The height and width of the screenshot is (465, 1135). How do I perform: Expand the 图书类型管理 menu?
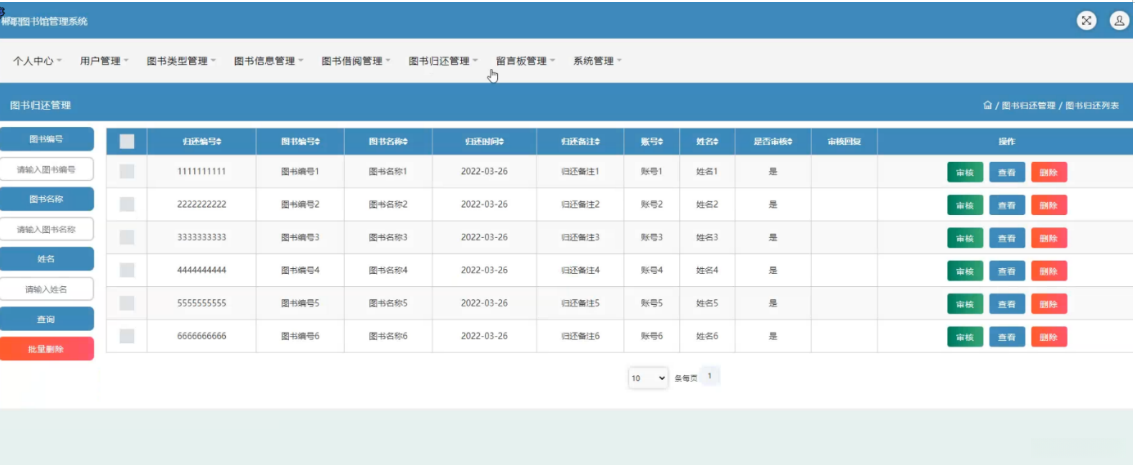click(x=181, y=61)
